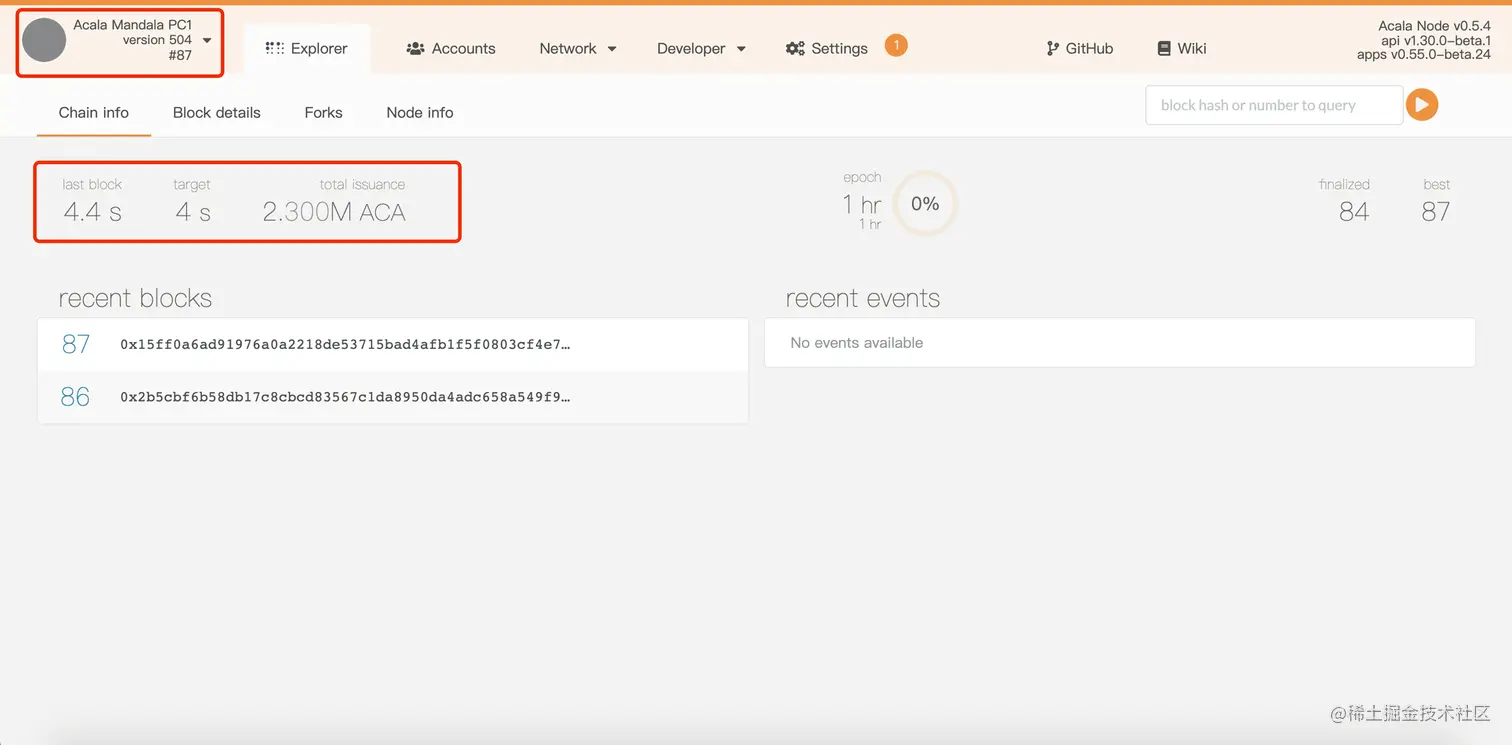The width and height of the screenshot is (1512, 745).
Task: Open Settings page
Action: [827, 48]
